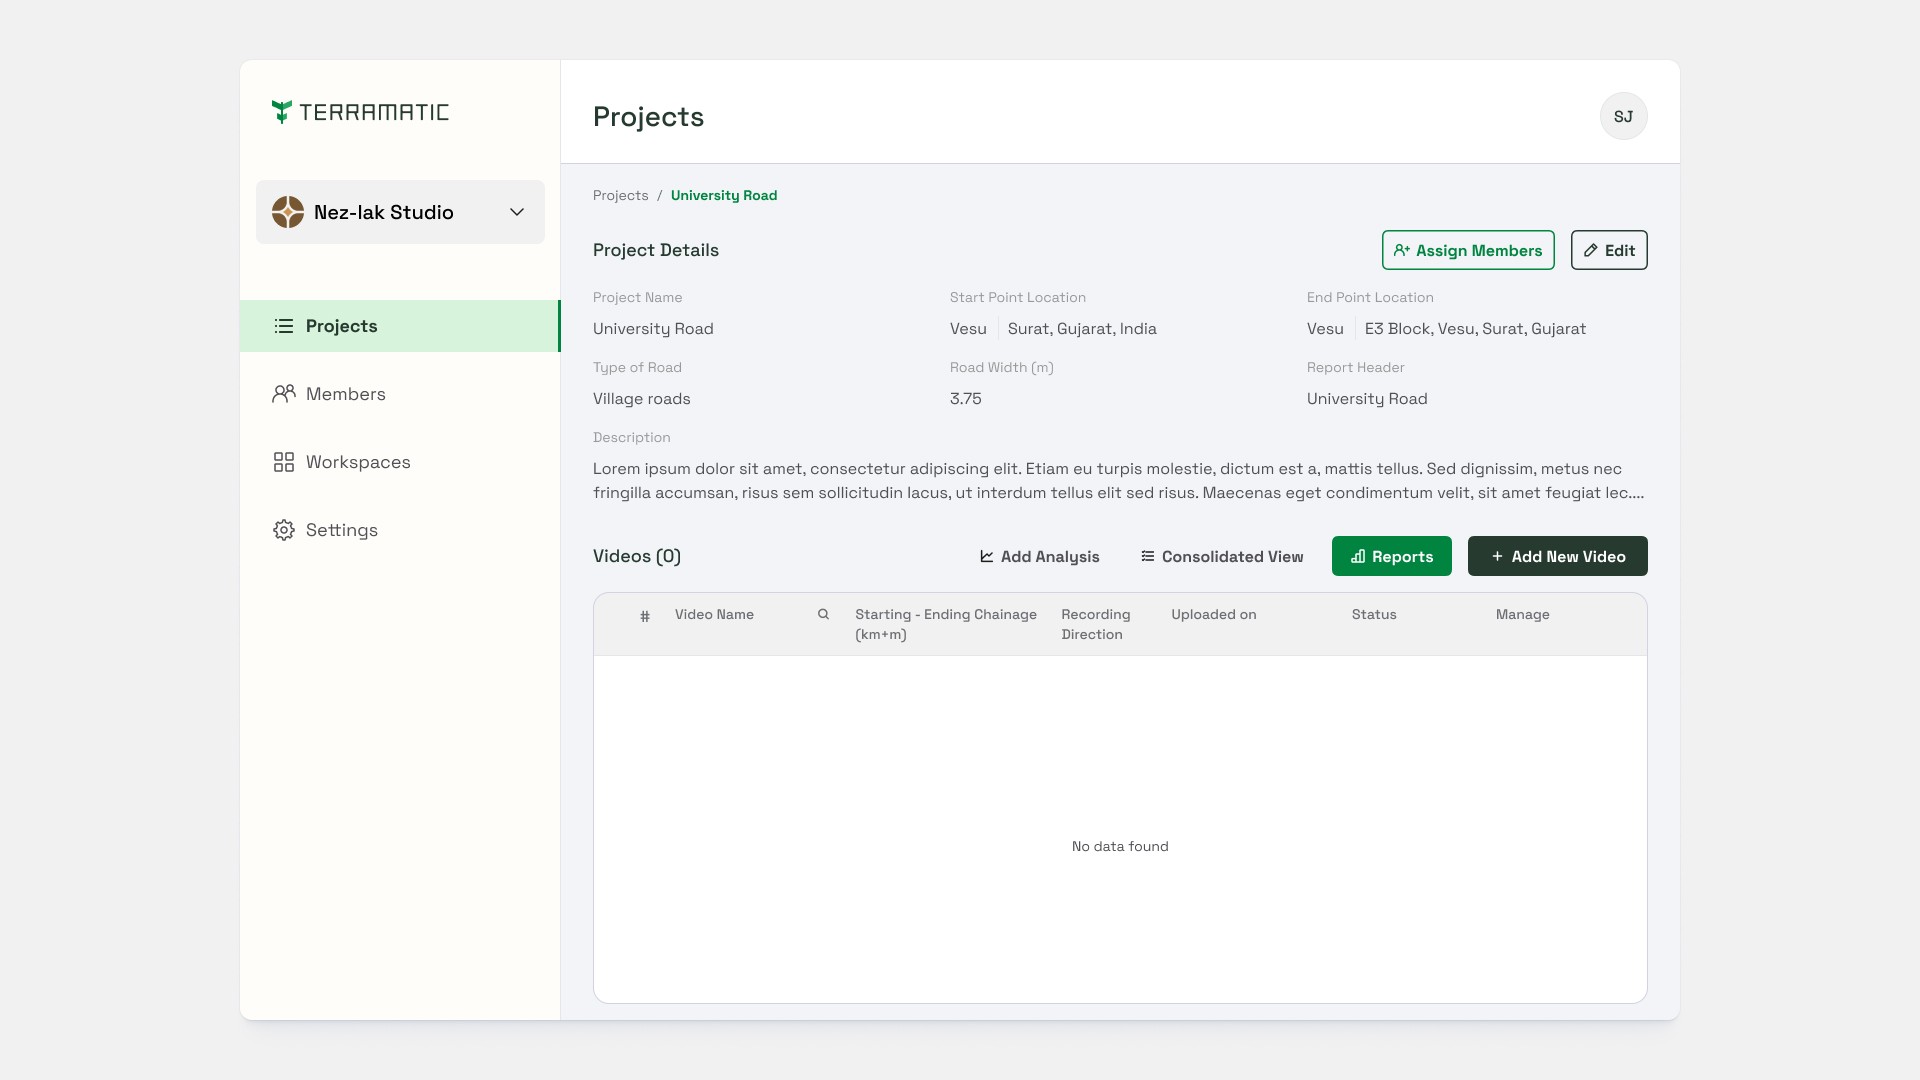Go to Projects breadcrumb link
The height and width of the screenshot is (1080, 1920).
(620, 195)
